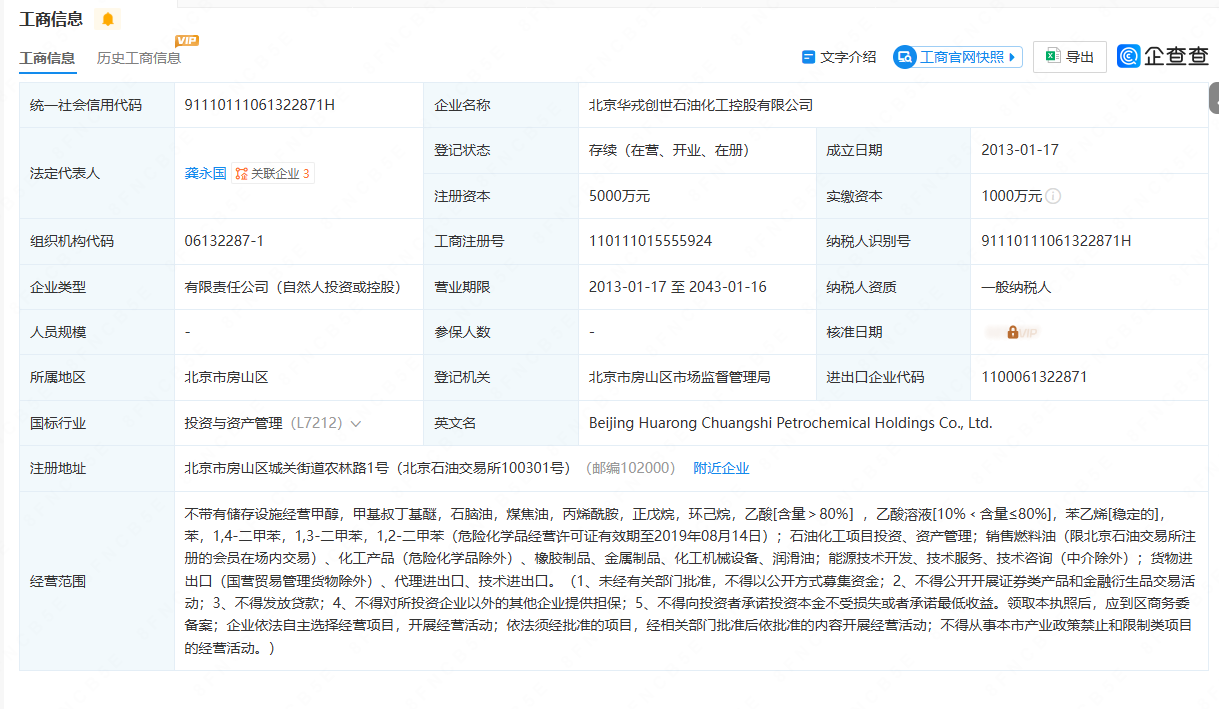This screenshot has width=1219, height=709.
Task: Click the Excel icon on 导出
Action: [x=1052, y=57]
